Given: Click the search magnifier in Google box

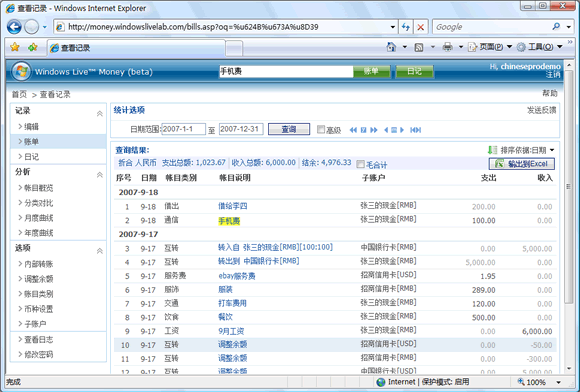Looking at the screenshot, I should click(556, 27).
